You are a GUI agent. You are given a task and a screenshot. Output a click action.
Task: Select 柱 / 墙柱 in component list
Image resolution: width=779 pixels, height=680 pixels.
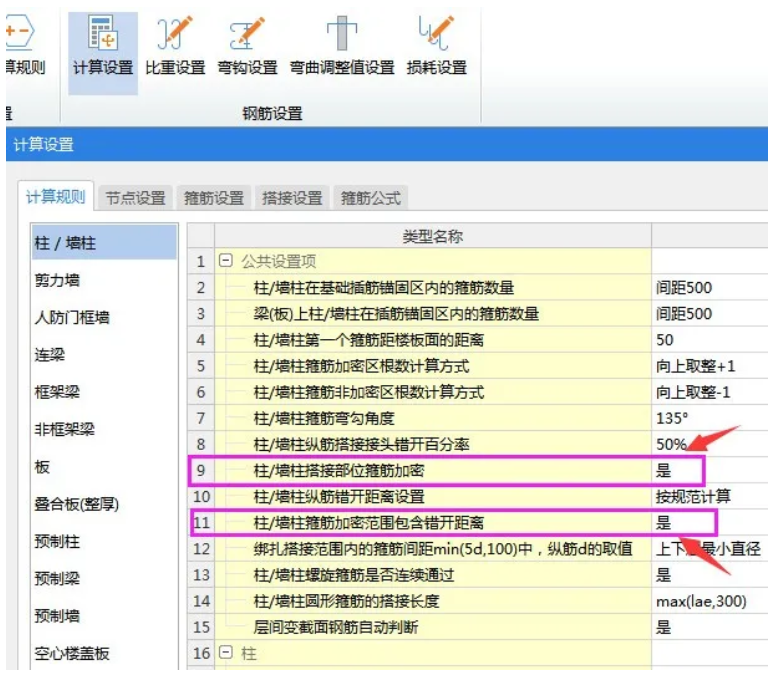coord(104,242)
